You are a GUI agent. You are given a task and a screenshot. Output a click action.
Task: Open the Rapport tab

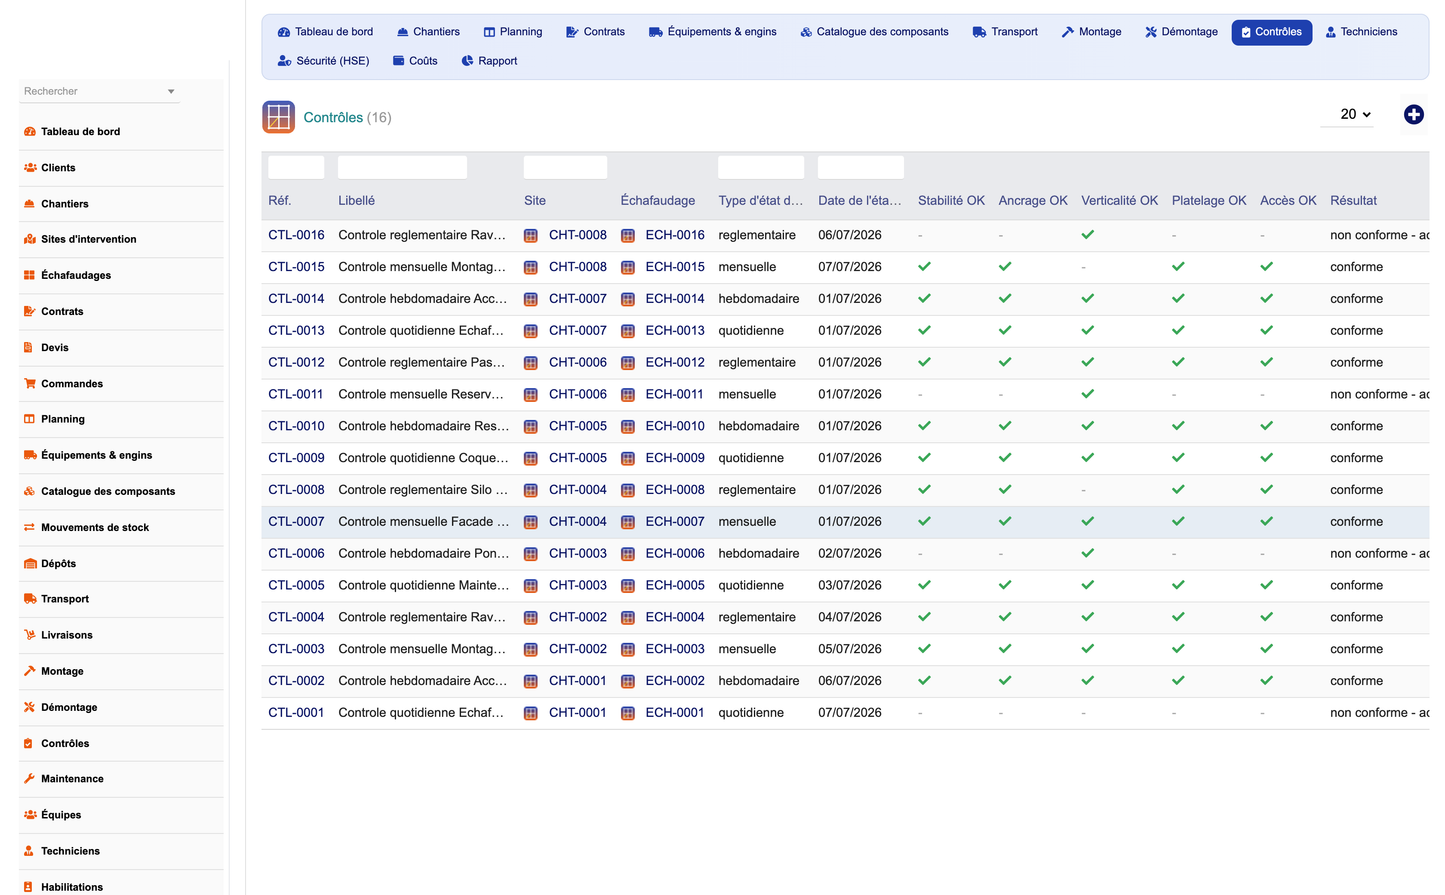coord(489,61)
